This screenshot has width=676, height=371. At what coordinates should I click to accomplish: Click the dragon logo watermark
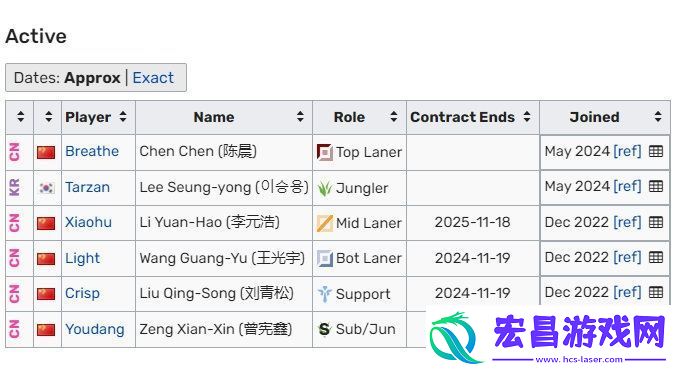pyautogui.click(x=457, y=337)
